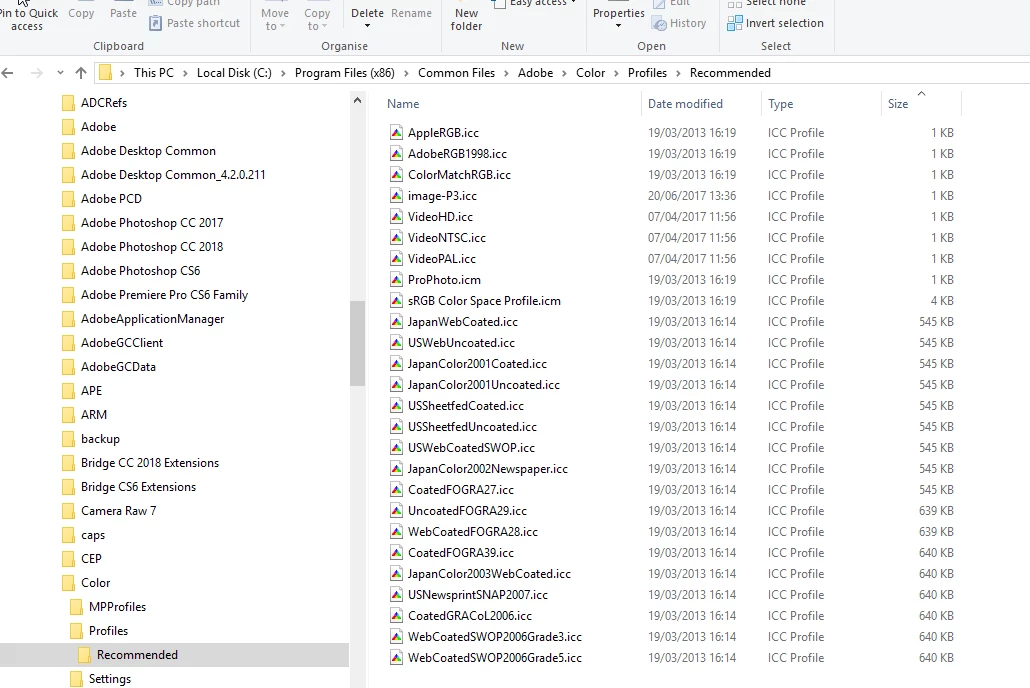Select the Color folder in tree
This screenshot has height=688, width=1030.
tap(95, 583)
